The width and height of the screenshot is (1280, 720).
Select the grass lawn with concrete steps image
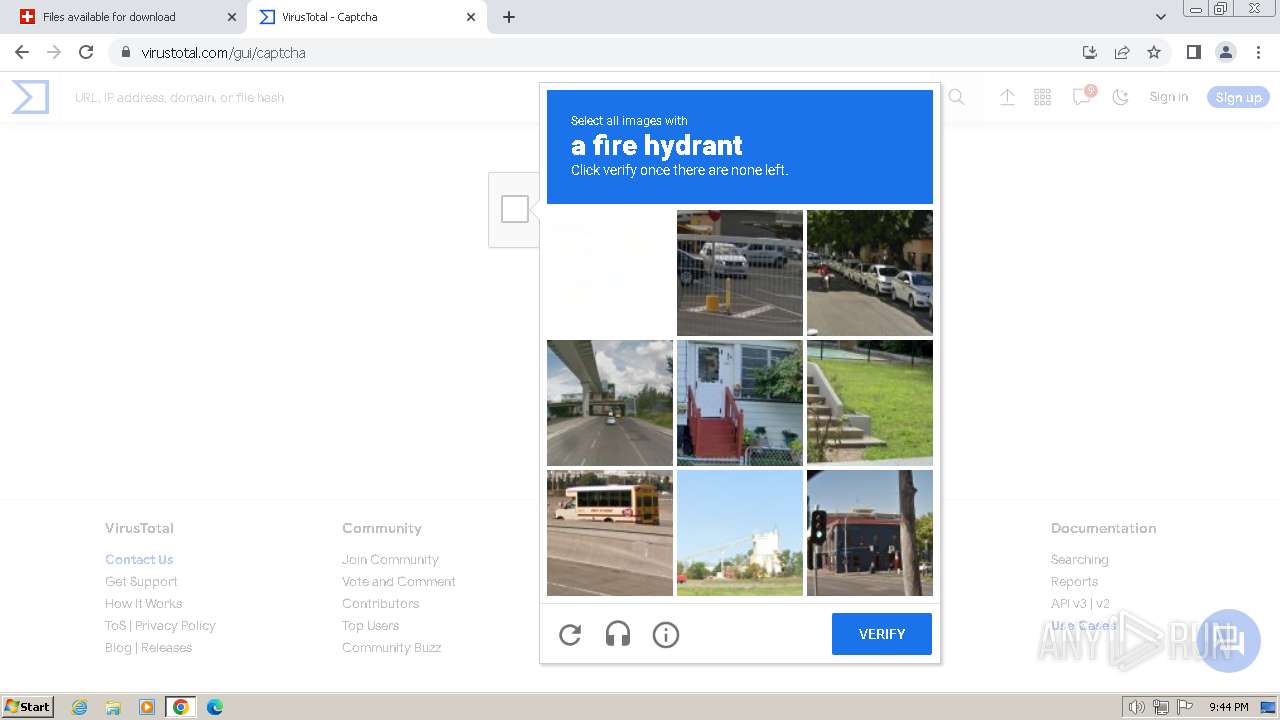870,403
